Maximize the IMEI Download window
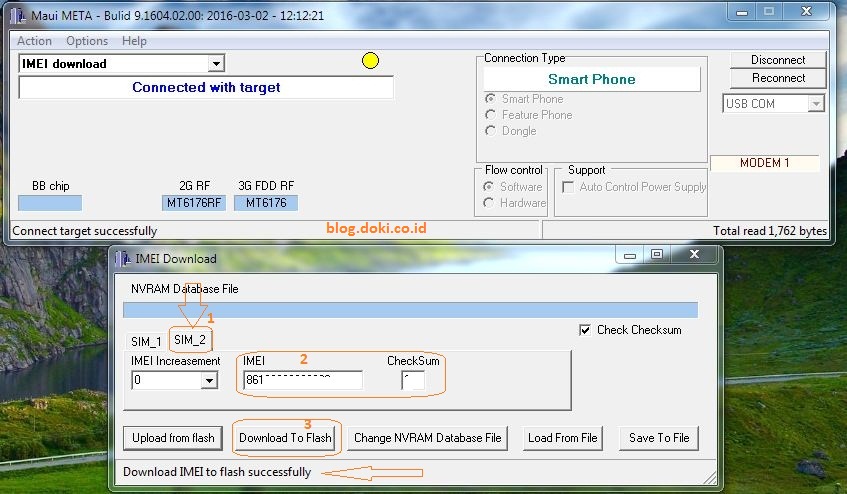 pos(657,255)
